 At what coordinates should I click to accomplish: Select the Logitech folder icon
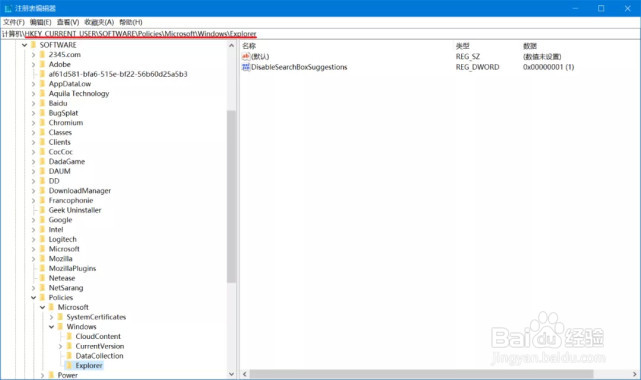[43, 239]
